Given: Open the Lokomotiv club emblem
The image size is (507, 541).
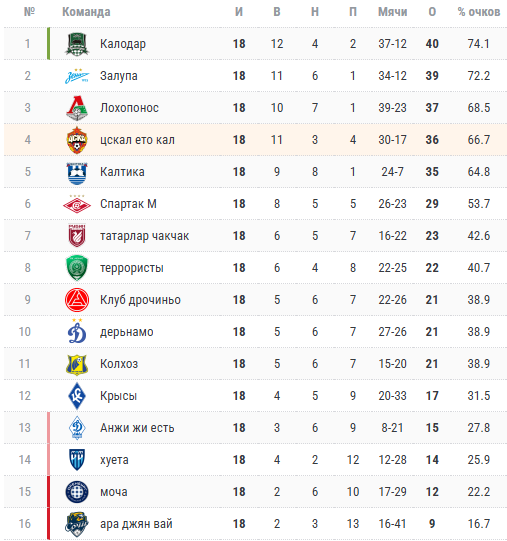Looking at the screenshot, I should 77,108.
